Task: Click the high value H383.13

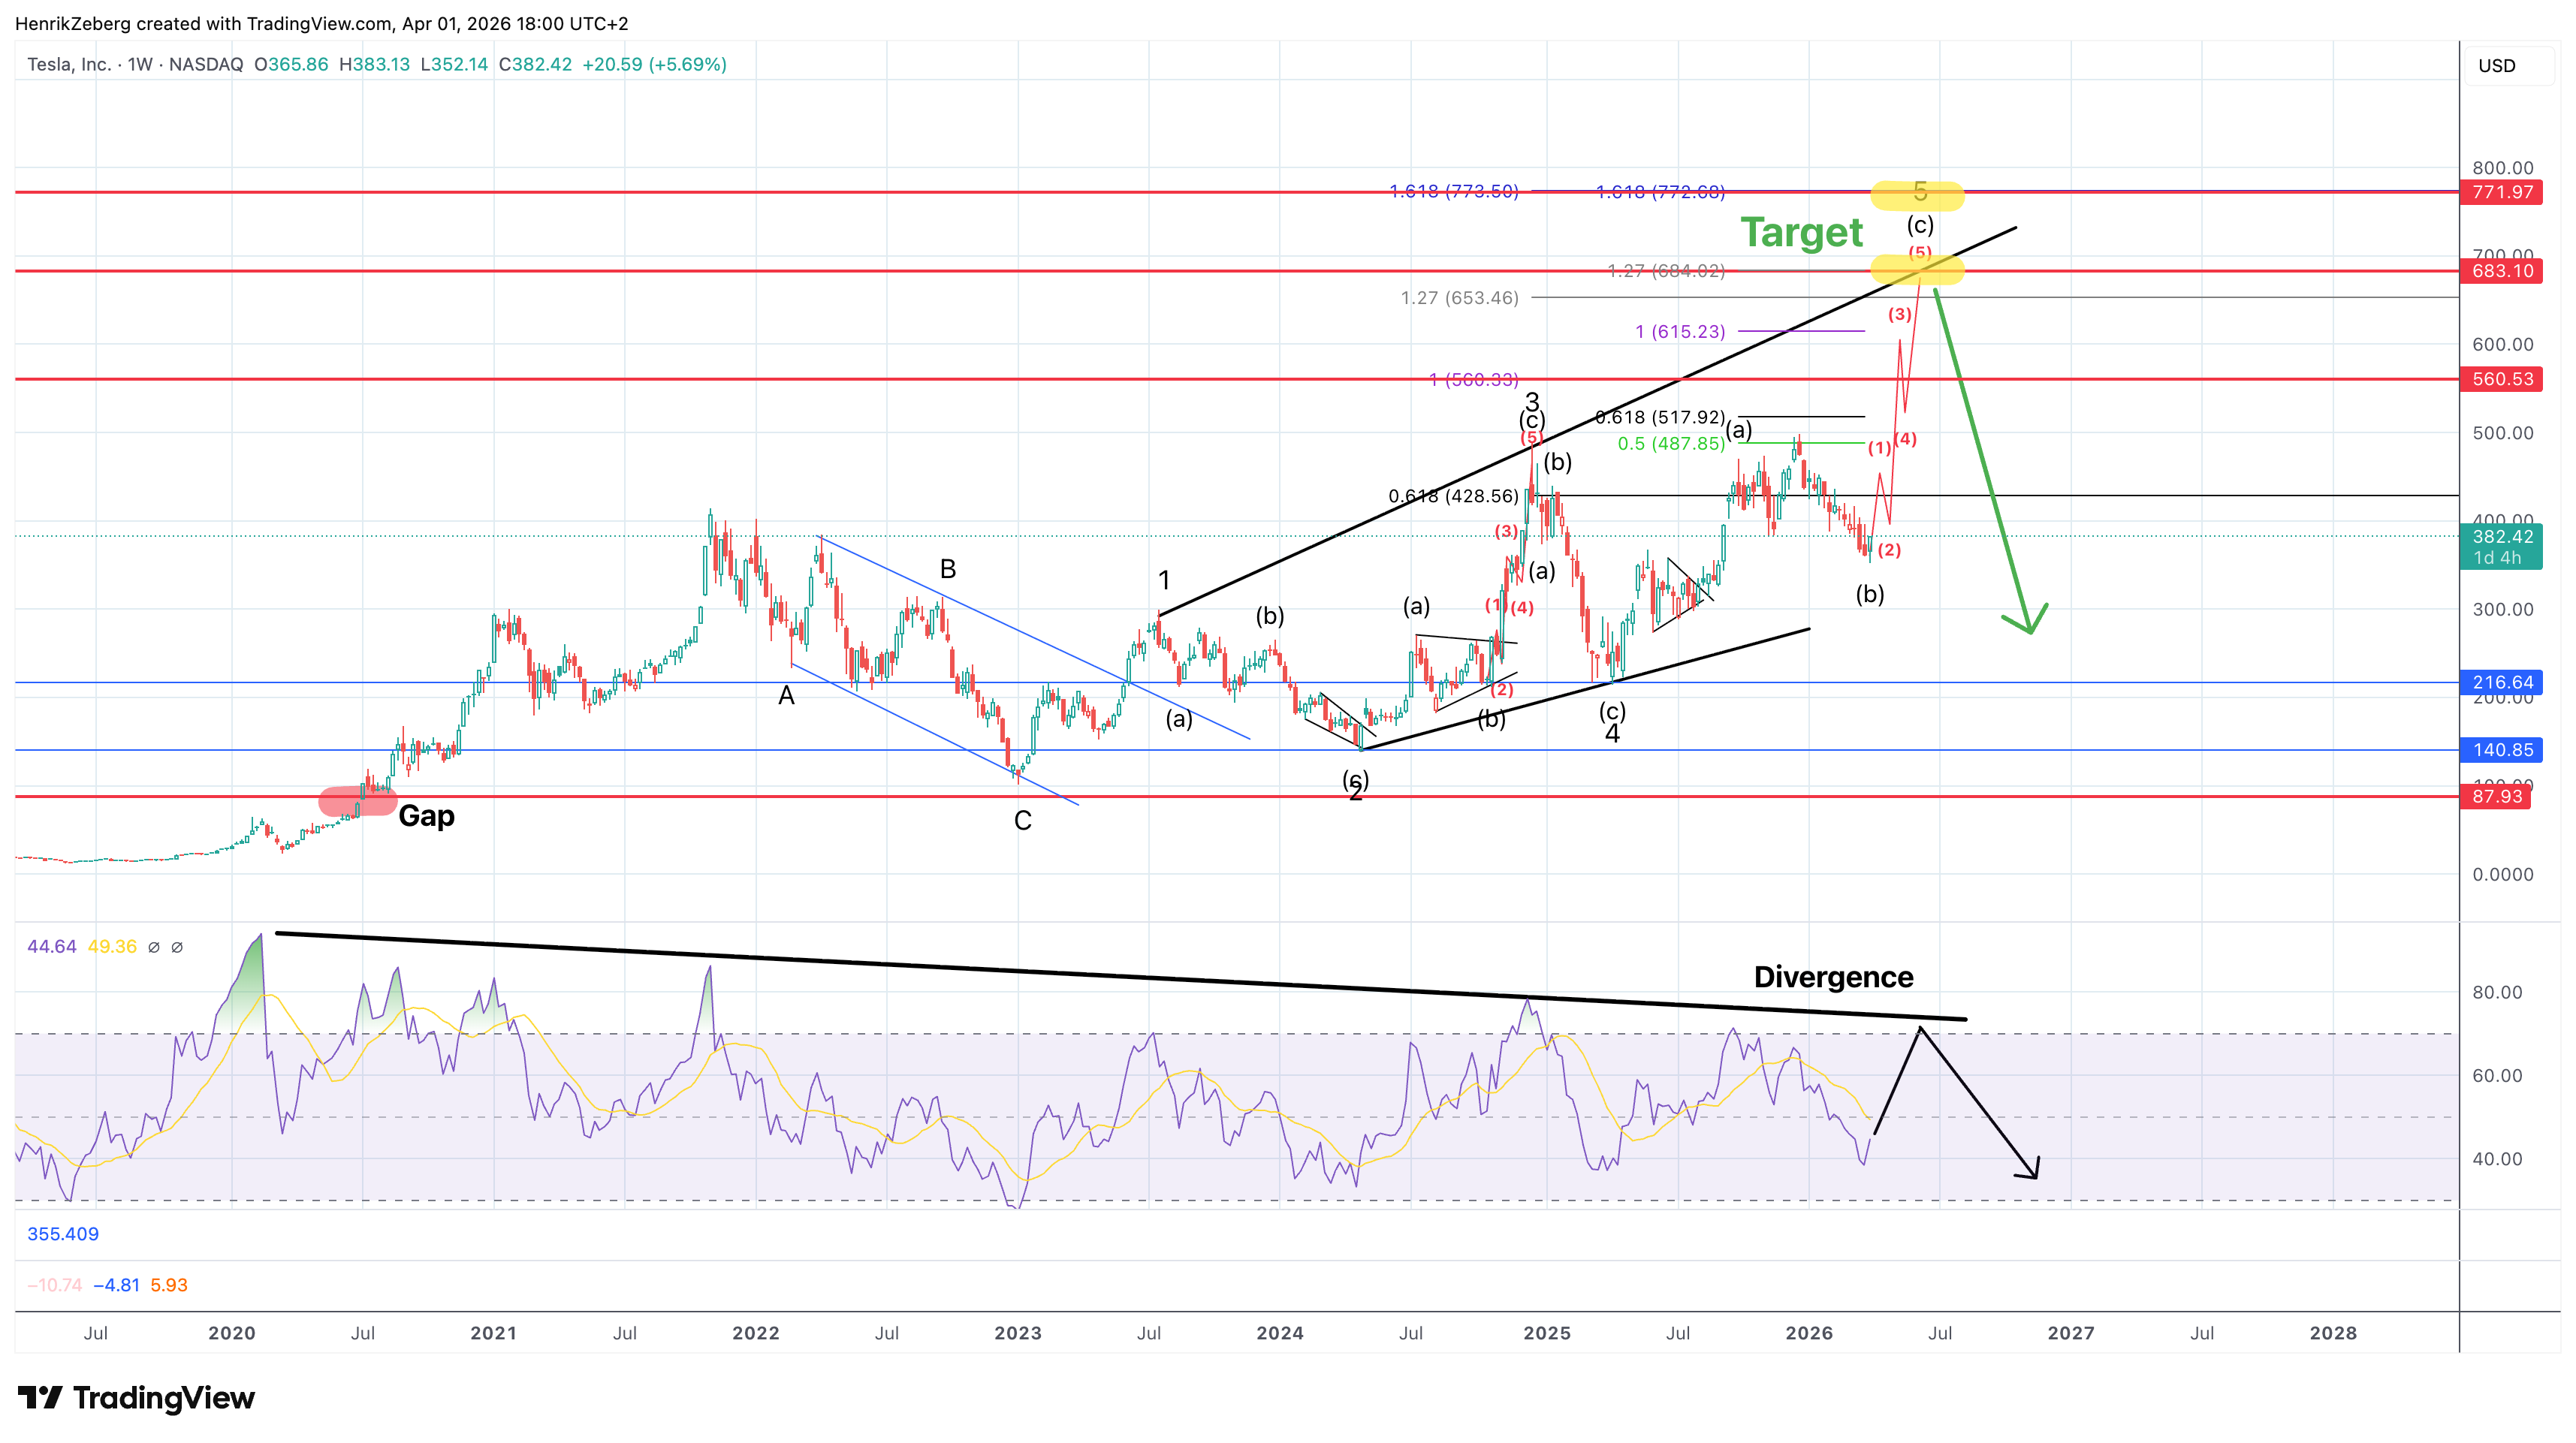Action: coord(374,64)
